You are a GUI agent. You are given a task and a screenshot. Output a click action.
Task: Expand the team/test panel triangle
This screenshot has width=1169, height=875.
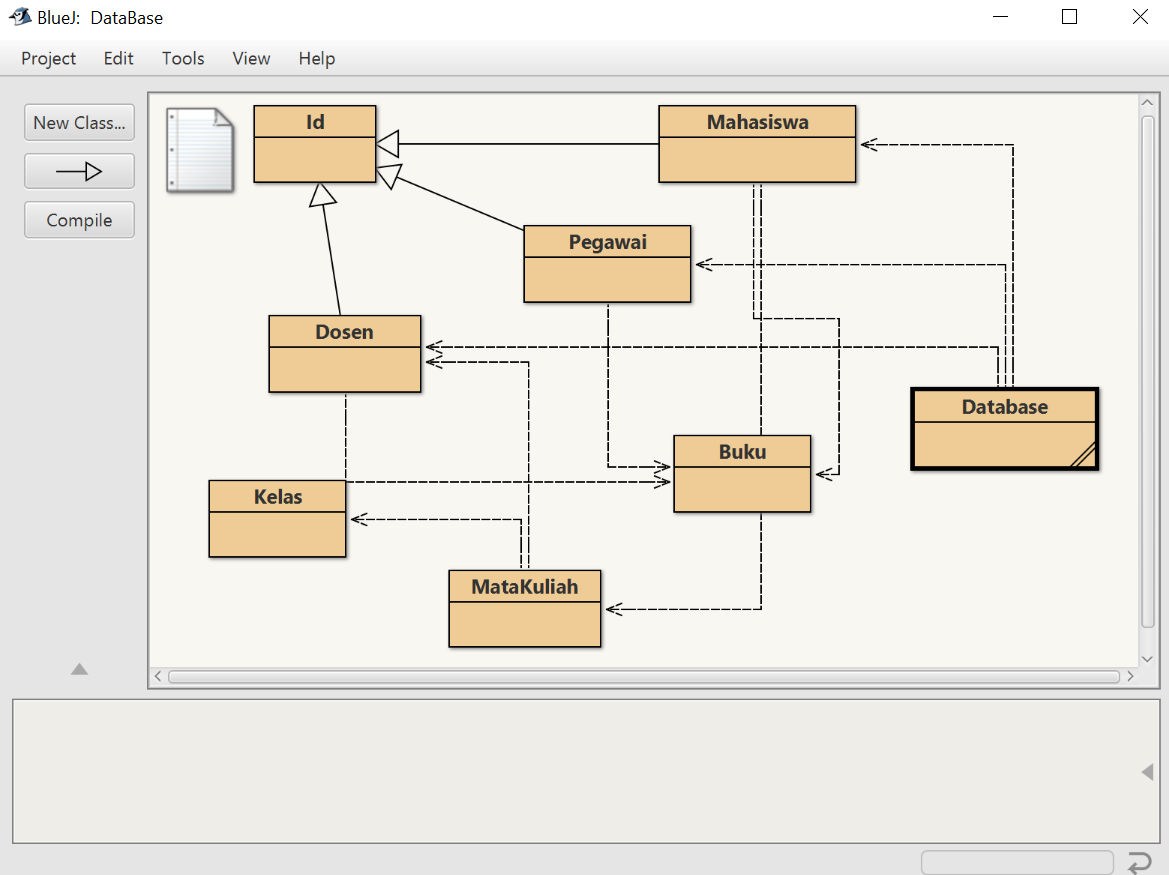point(79,669)
